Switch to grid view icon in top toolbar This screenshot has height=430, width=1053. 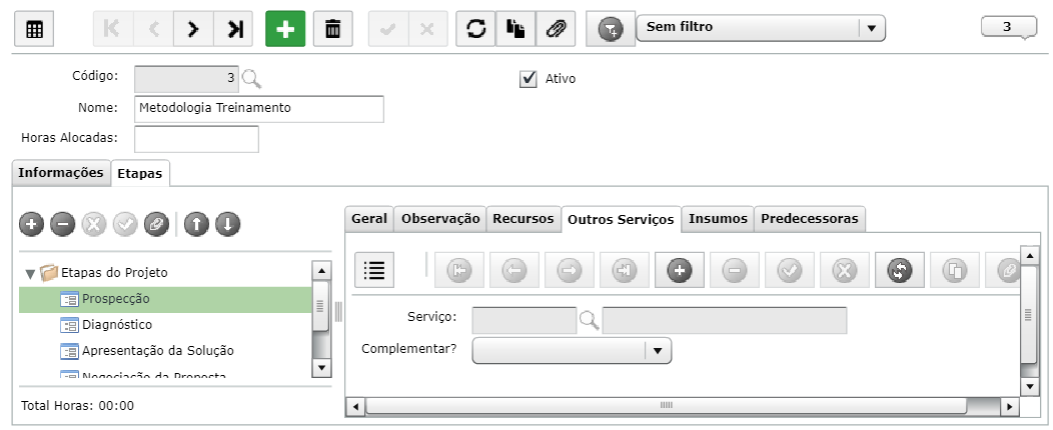click(x=34, y=30)
